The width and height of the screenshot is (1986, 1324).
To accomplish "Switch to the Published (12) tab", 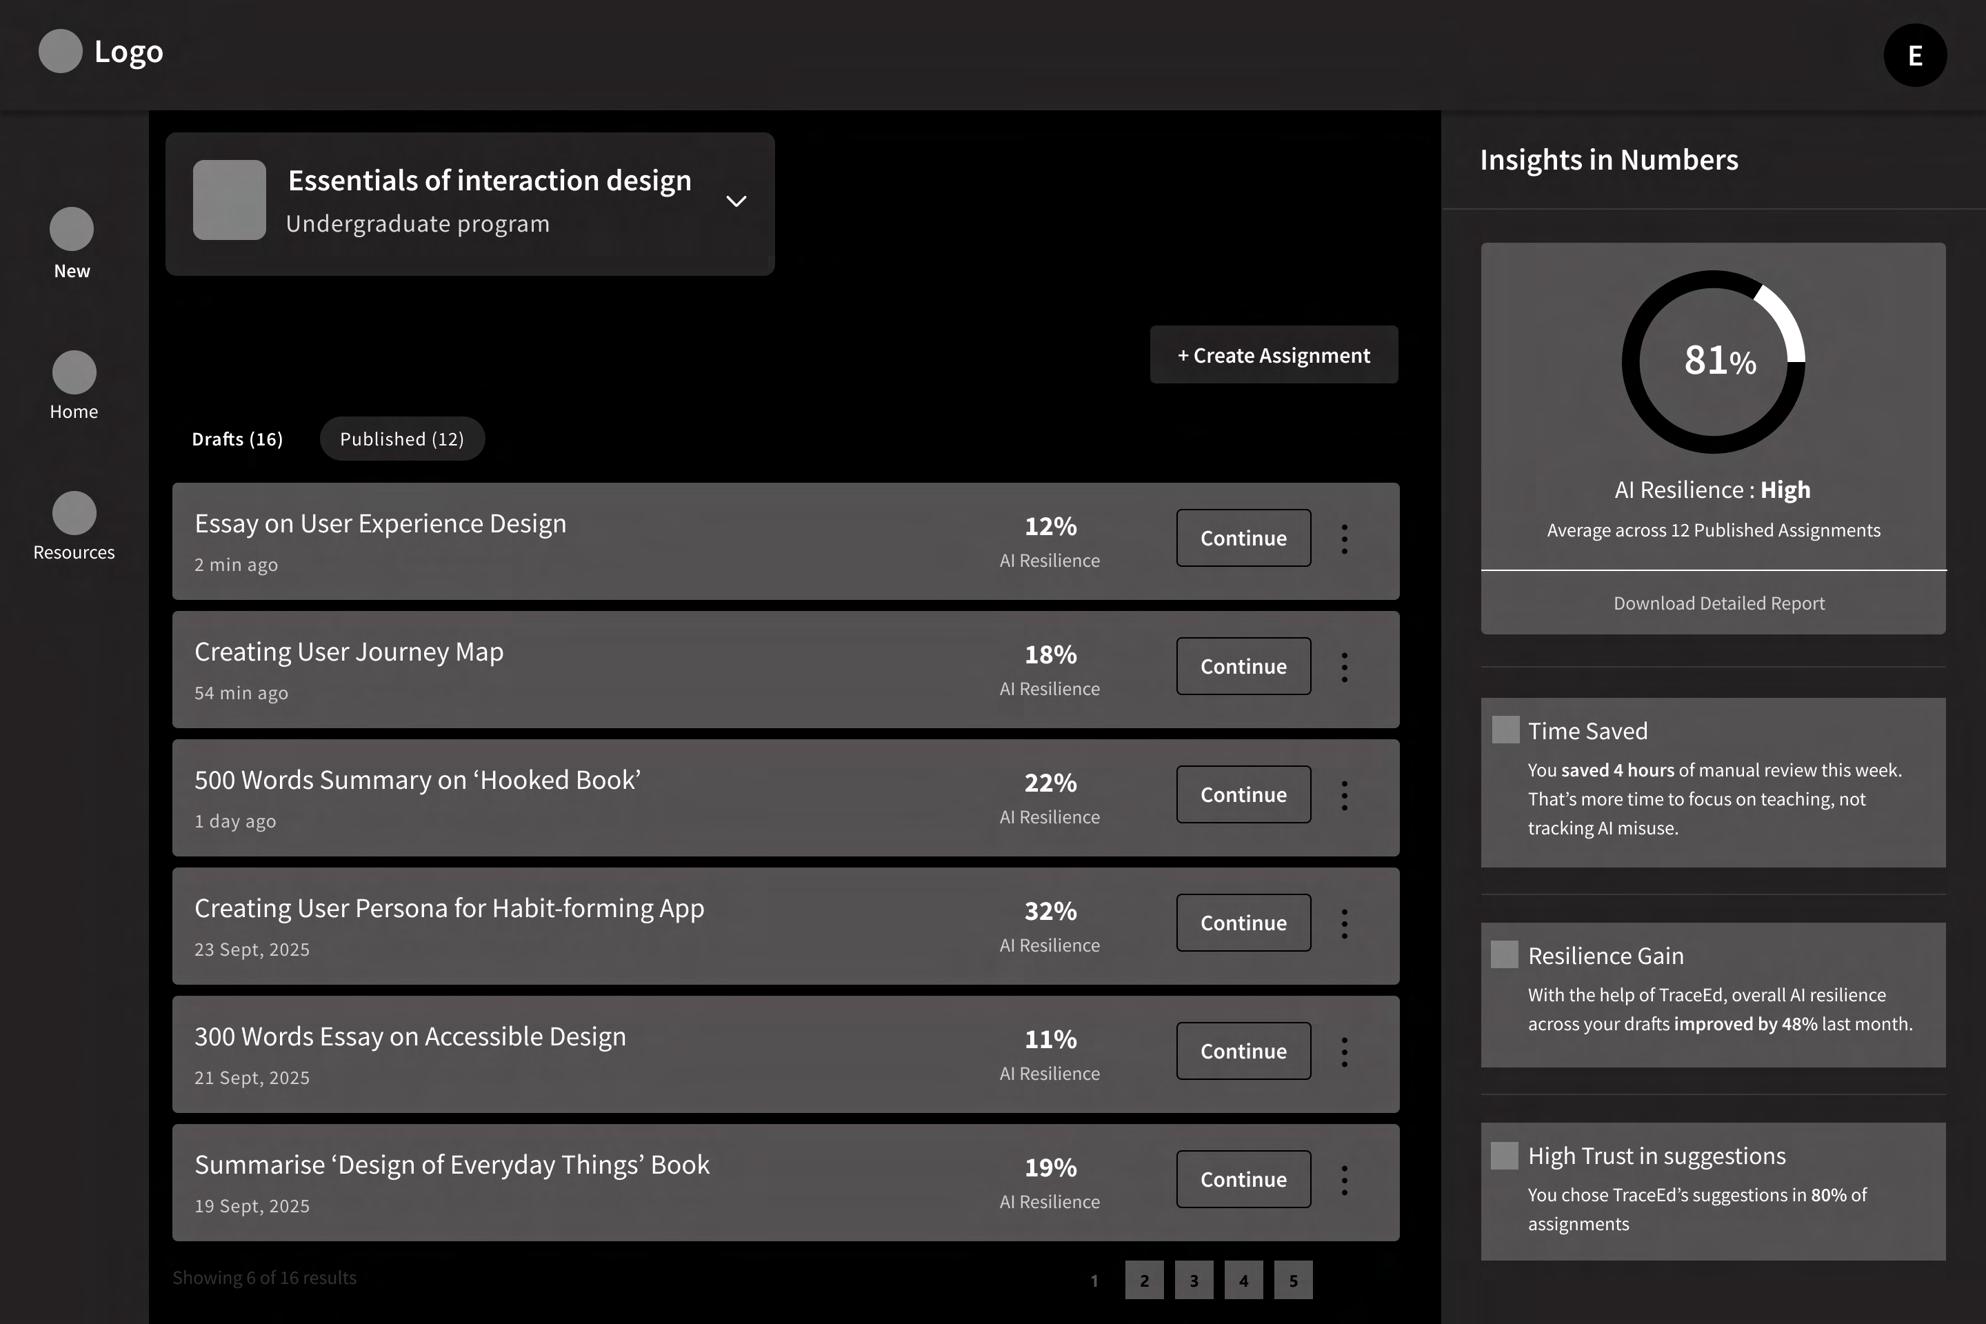I will pos(402,439).
